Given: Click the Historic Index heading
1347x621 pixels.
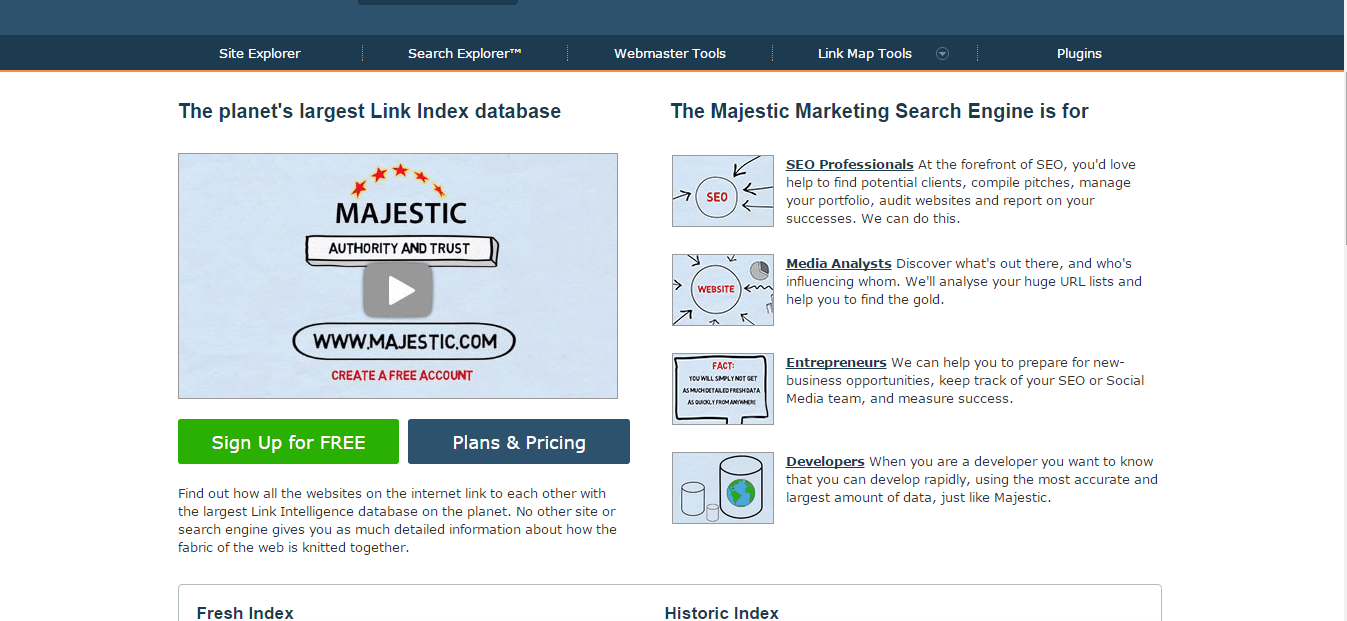Looking at the screenshot, I should [721, 613].
